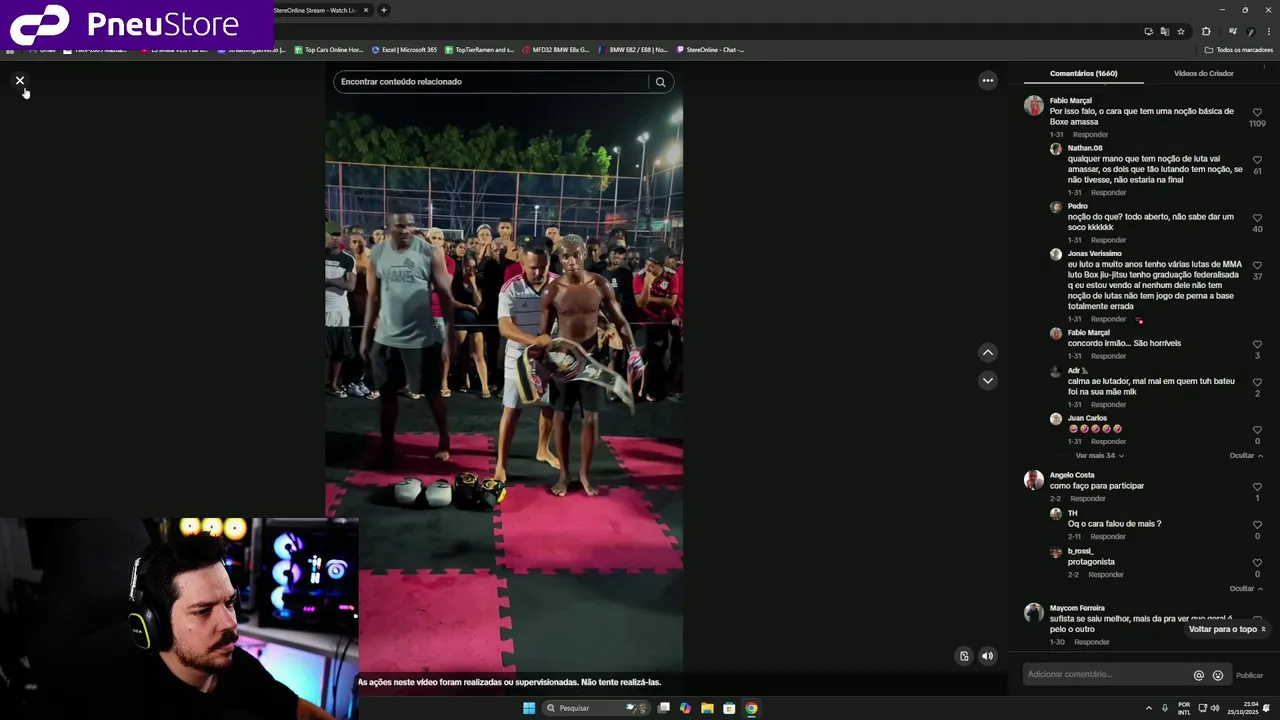Like TH's reply 'Oq o cara falou de mais ?'
The width and height of the screenshot is (1280, 720).
click(x=1257, y=525)
